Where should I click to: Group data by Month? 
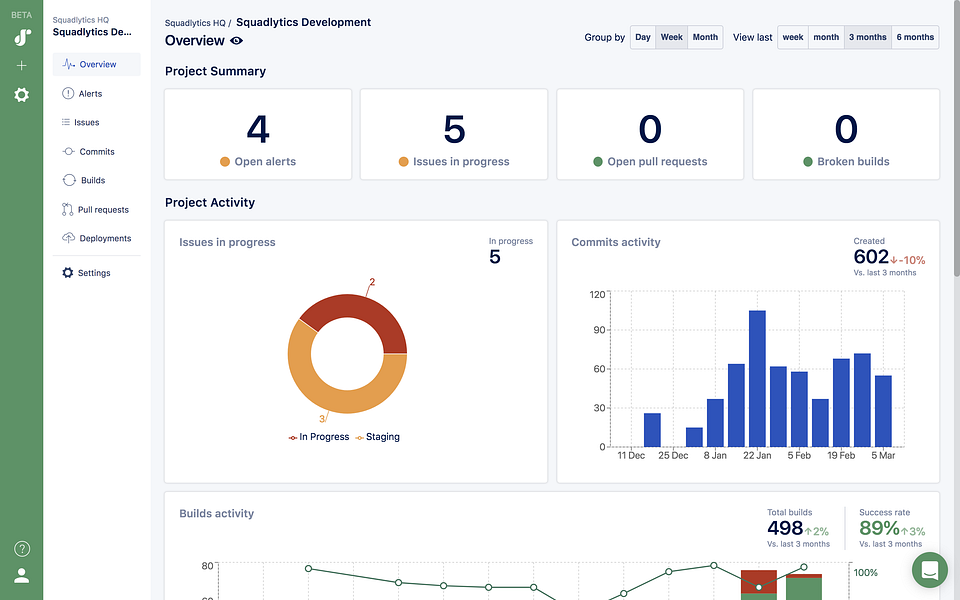[705, 37]
